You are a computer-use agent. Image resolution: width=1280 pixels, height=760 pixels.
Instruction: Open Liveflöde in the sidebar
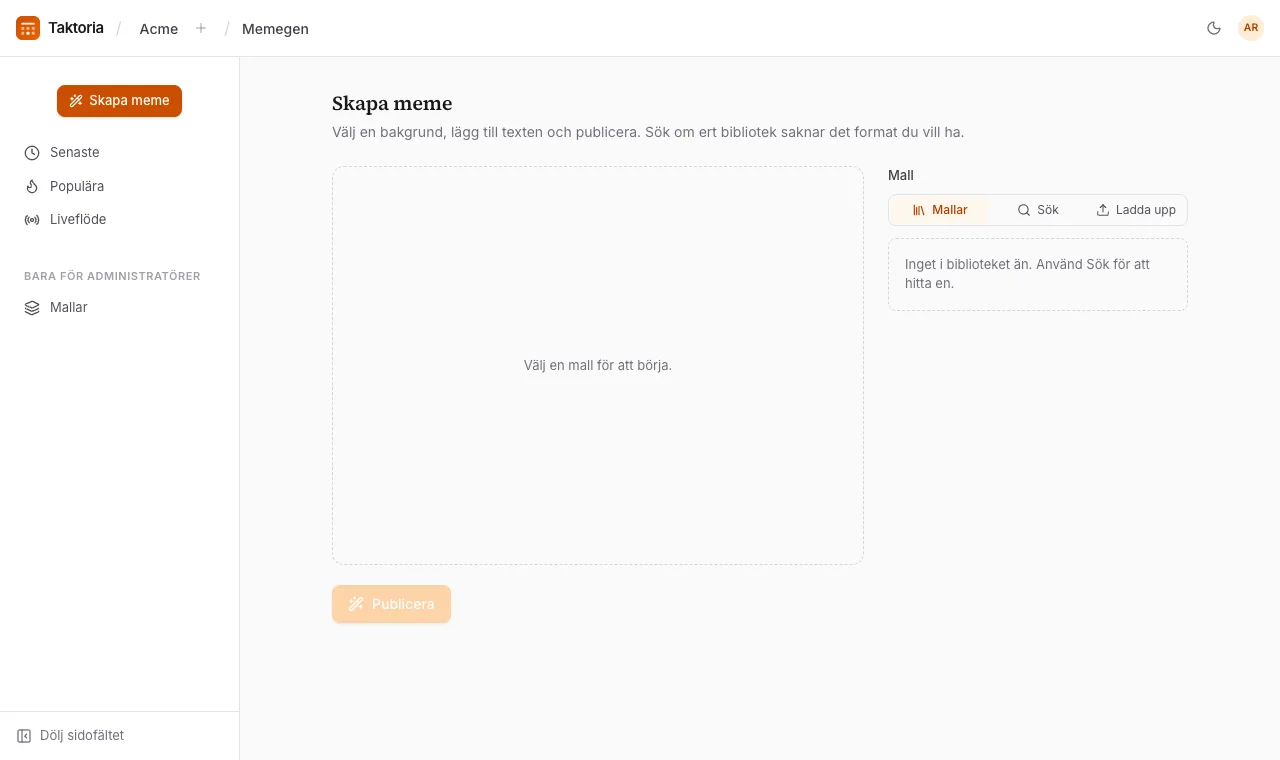pyautogui.click(x=119, y=219)
